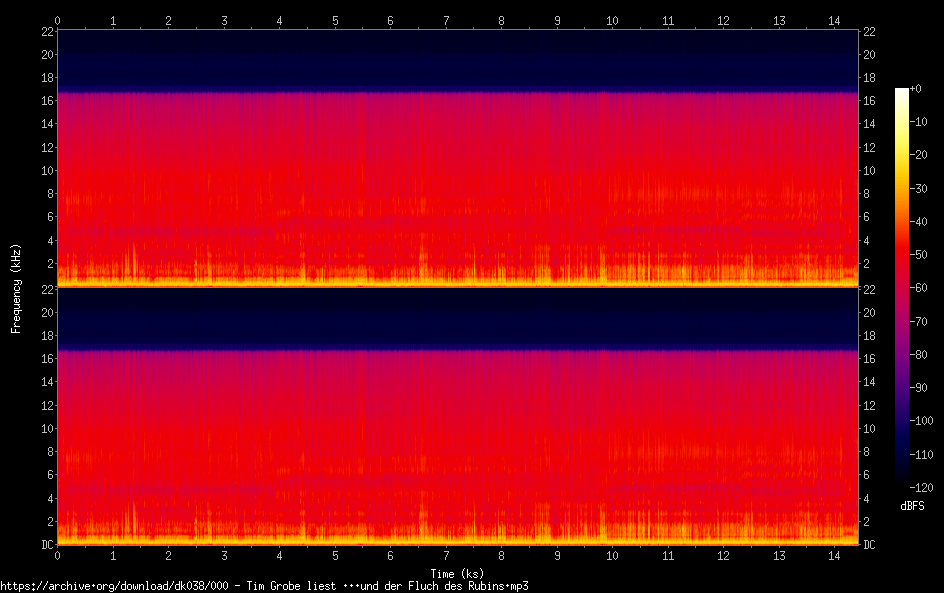Click lower channel right-axis "2" kHz label
Screen dimensions: 944x593
point(866,521)
